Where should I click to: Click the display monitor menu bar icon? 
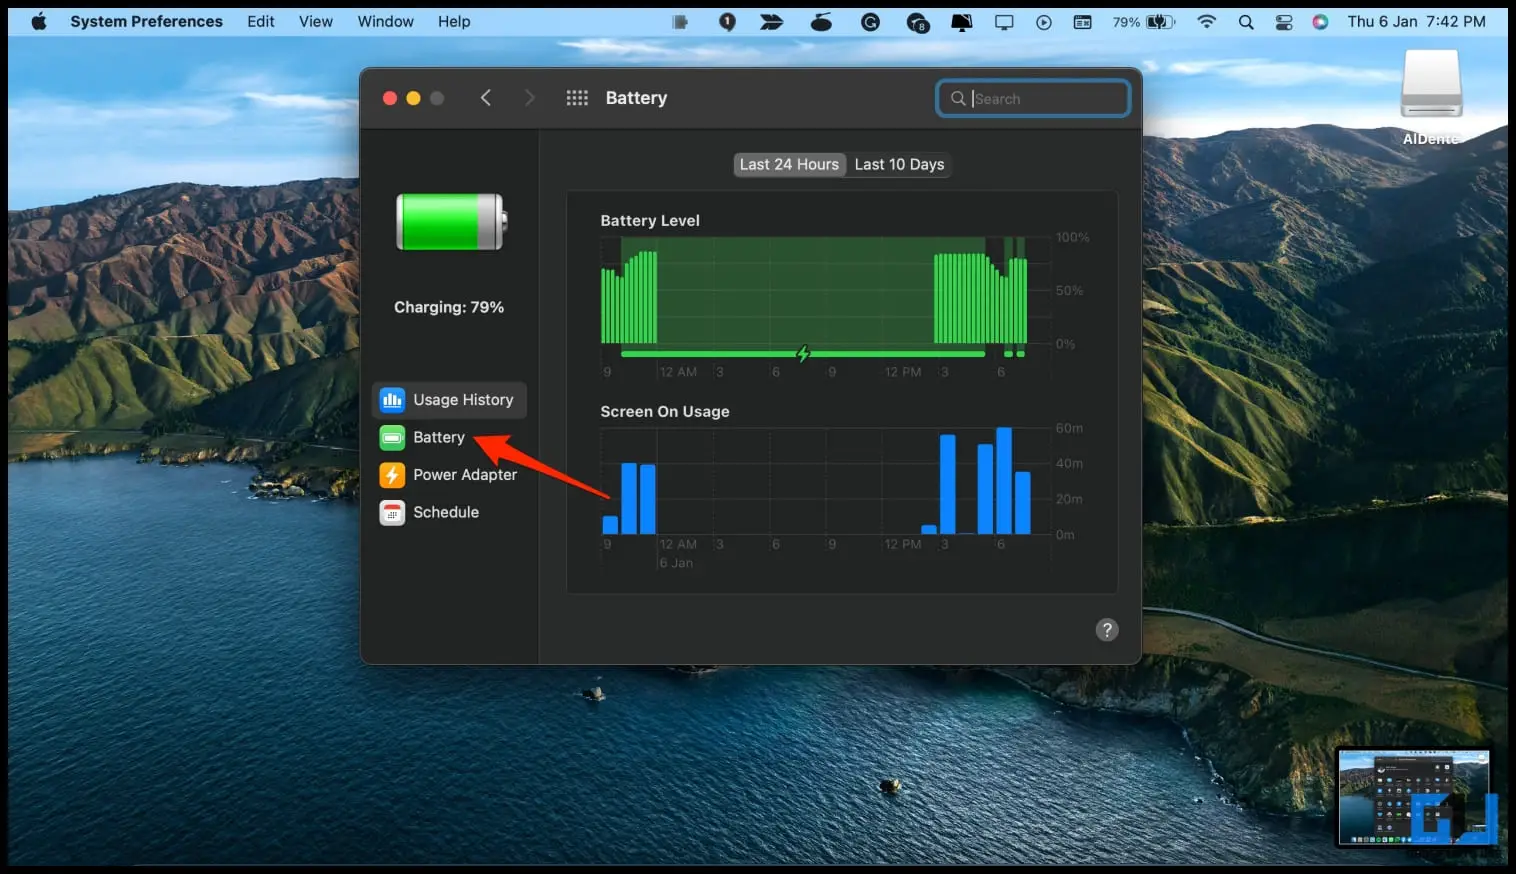coord(1004,22)
